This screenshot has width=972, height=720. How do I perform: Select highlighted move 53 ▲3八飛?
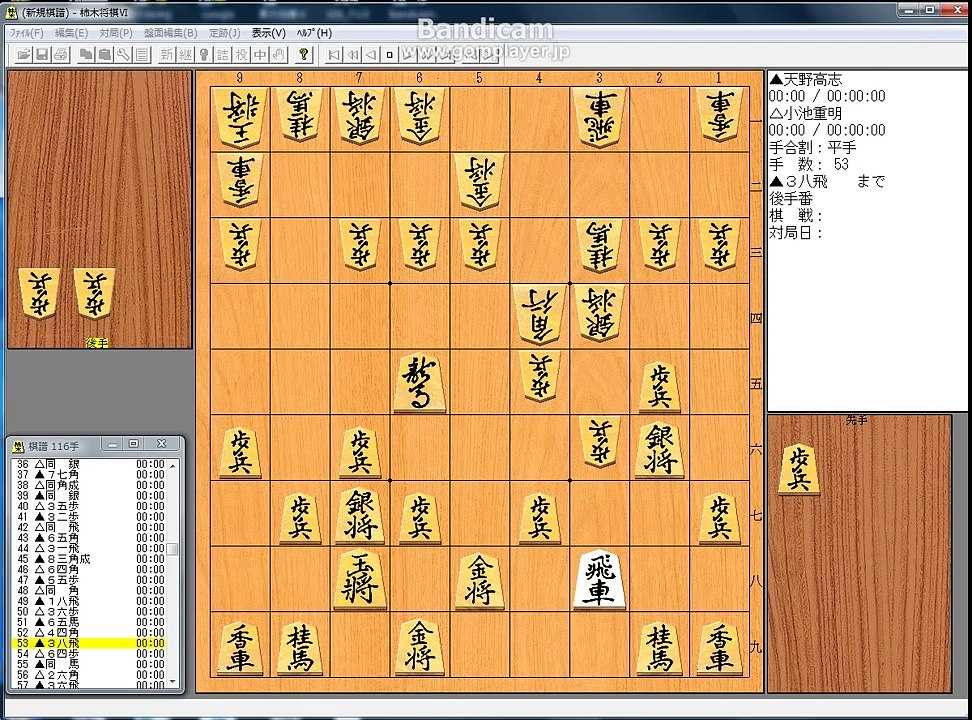[x=90, y=643]
